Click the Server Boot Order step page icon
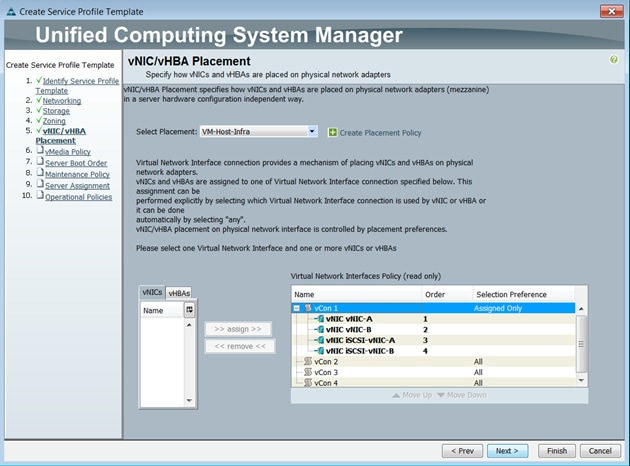 pos(40,161)
